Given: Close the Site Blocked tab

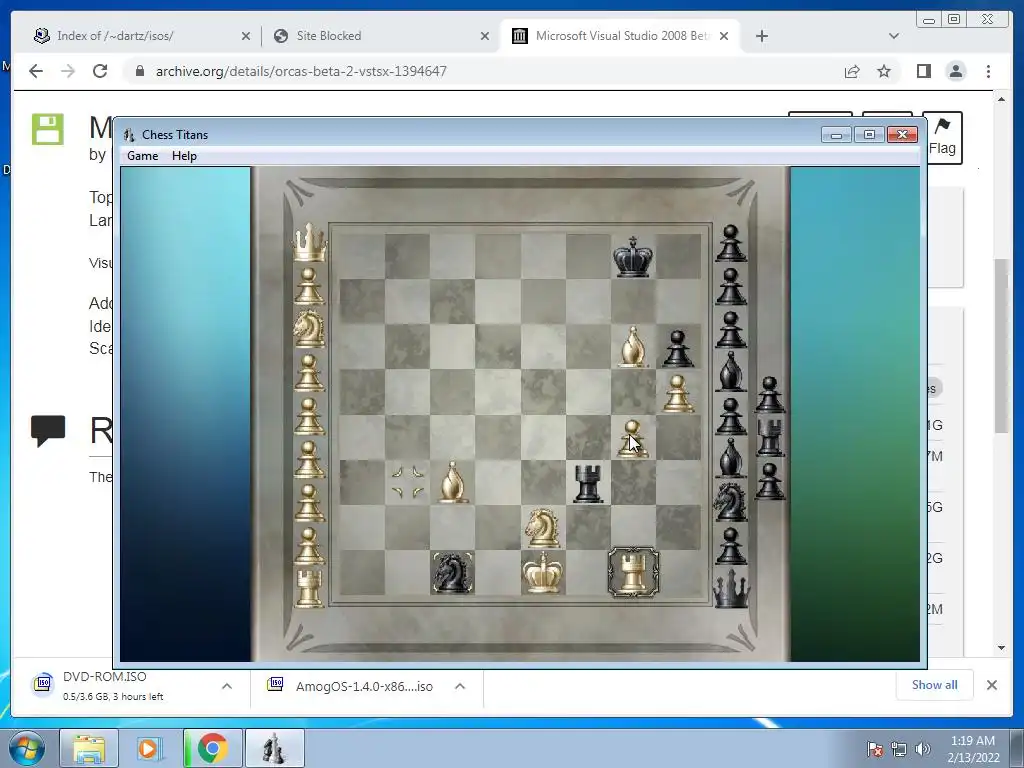Looking at the screenshot, I should click(485, 36).
